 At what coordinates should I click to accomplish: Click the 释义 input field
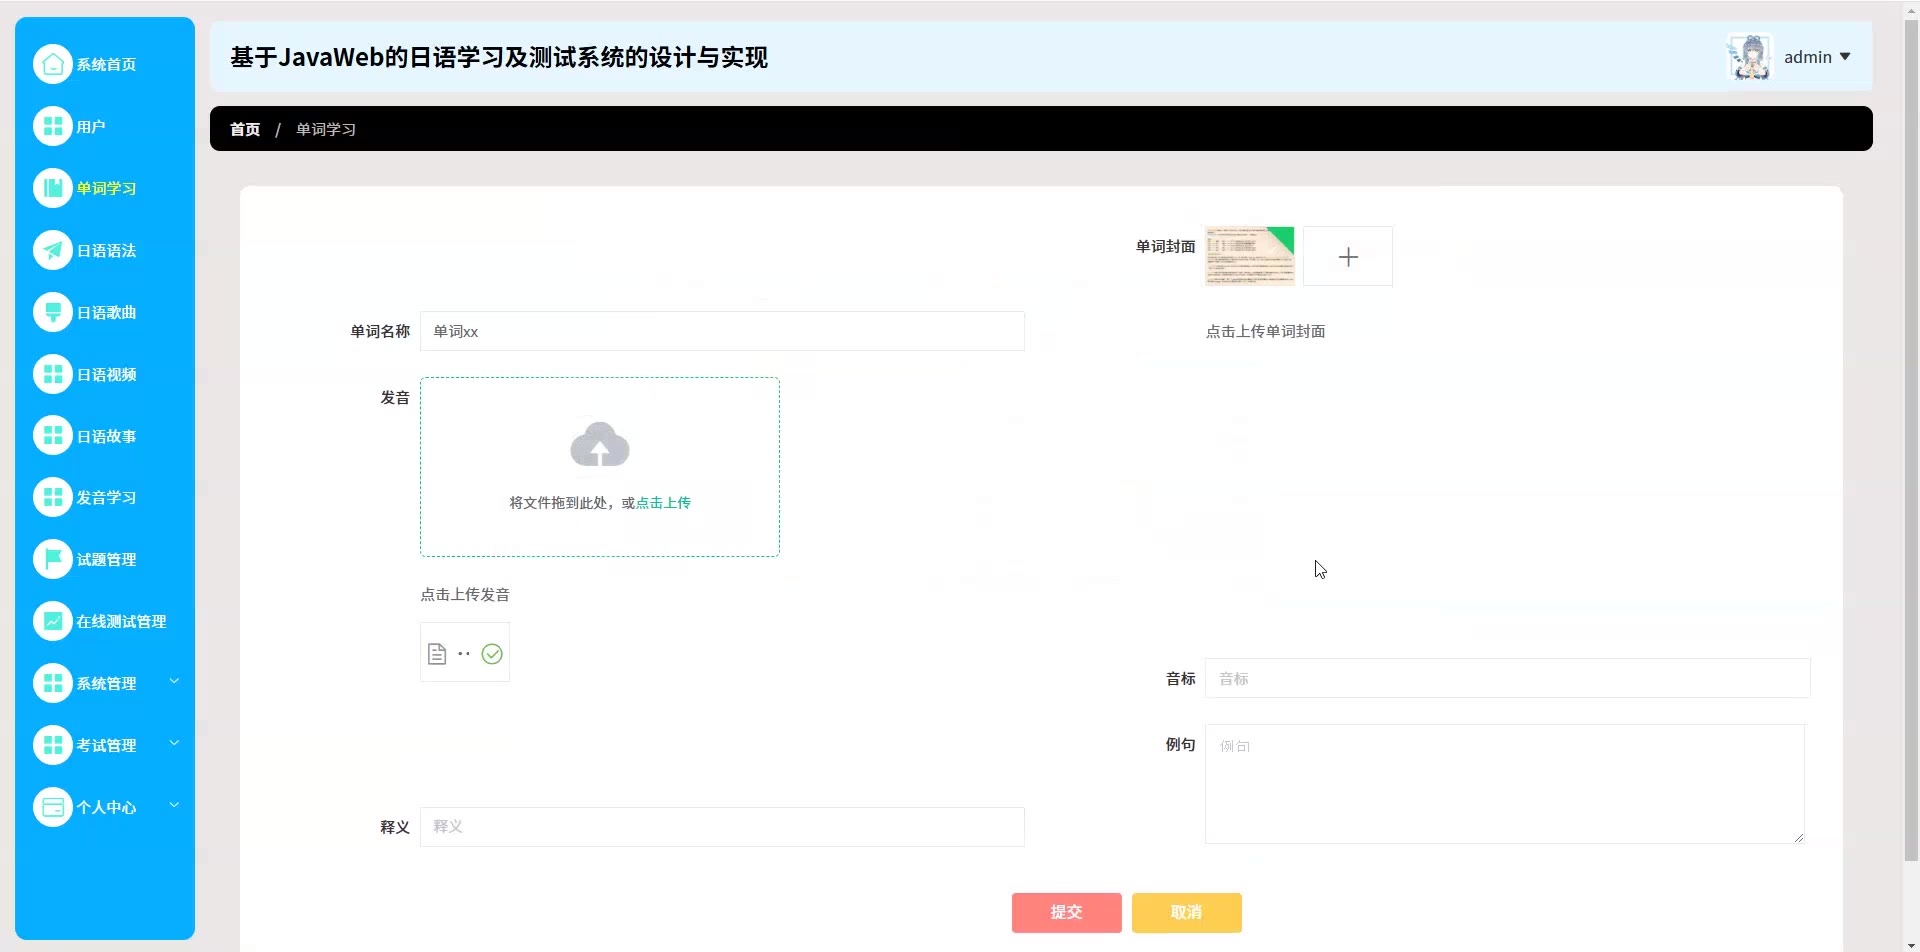click(x=722, y=827)
